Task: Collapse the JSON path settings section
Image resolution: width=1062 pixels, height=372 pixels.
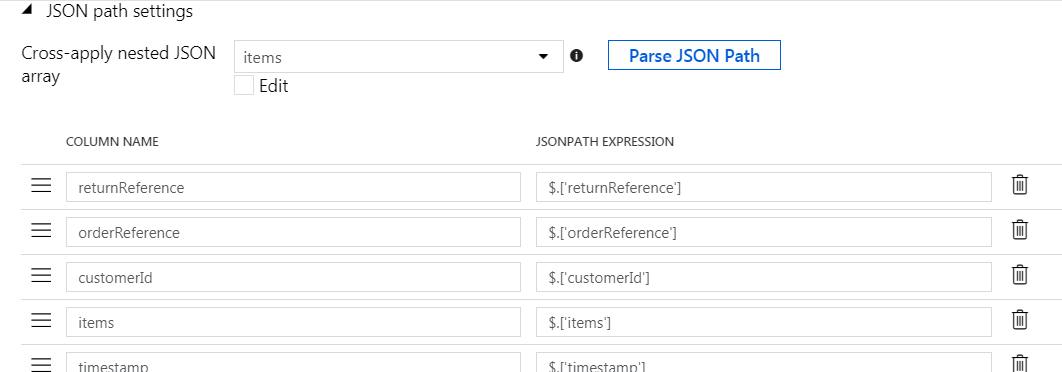Action: point(26,11)
